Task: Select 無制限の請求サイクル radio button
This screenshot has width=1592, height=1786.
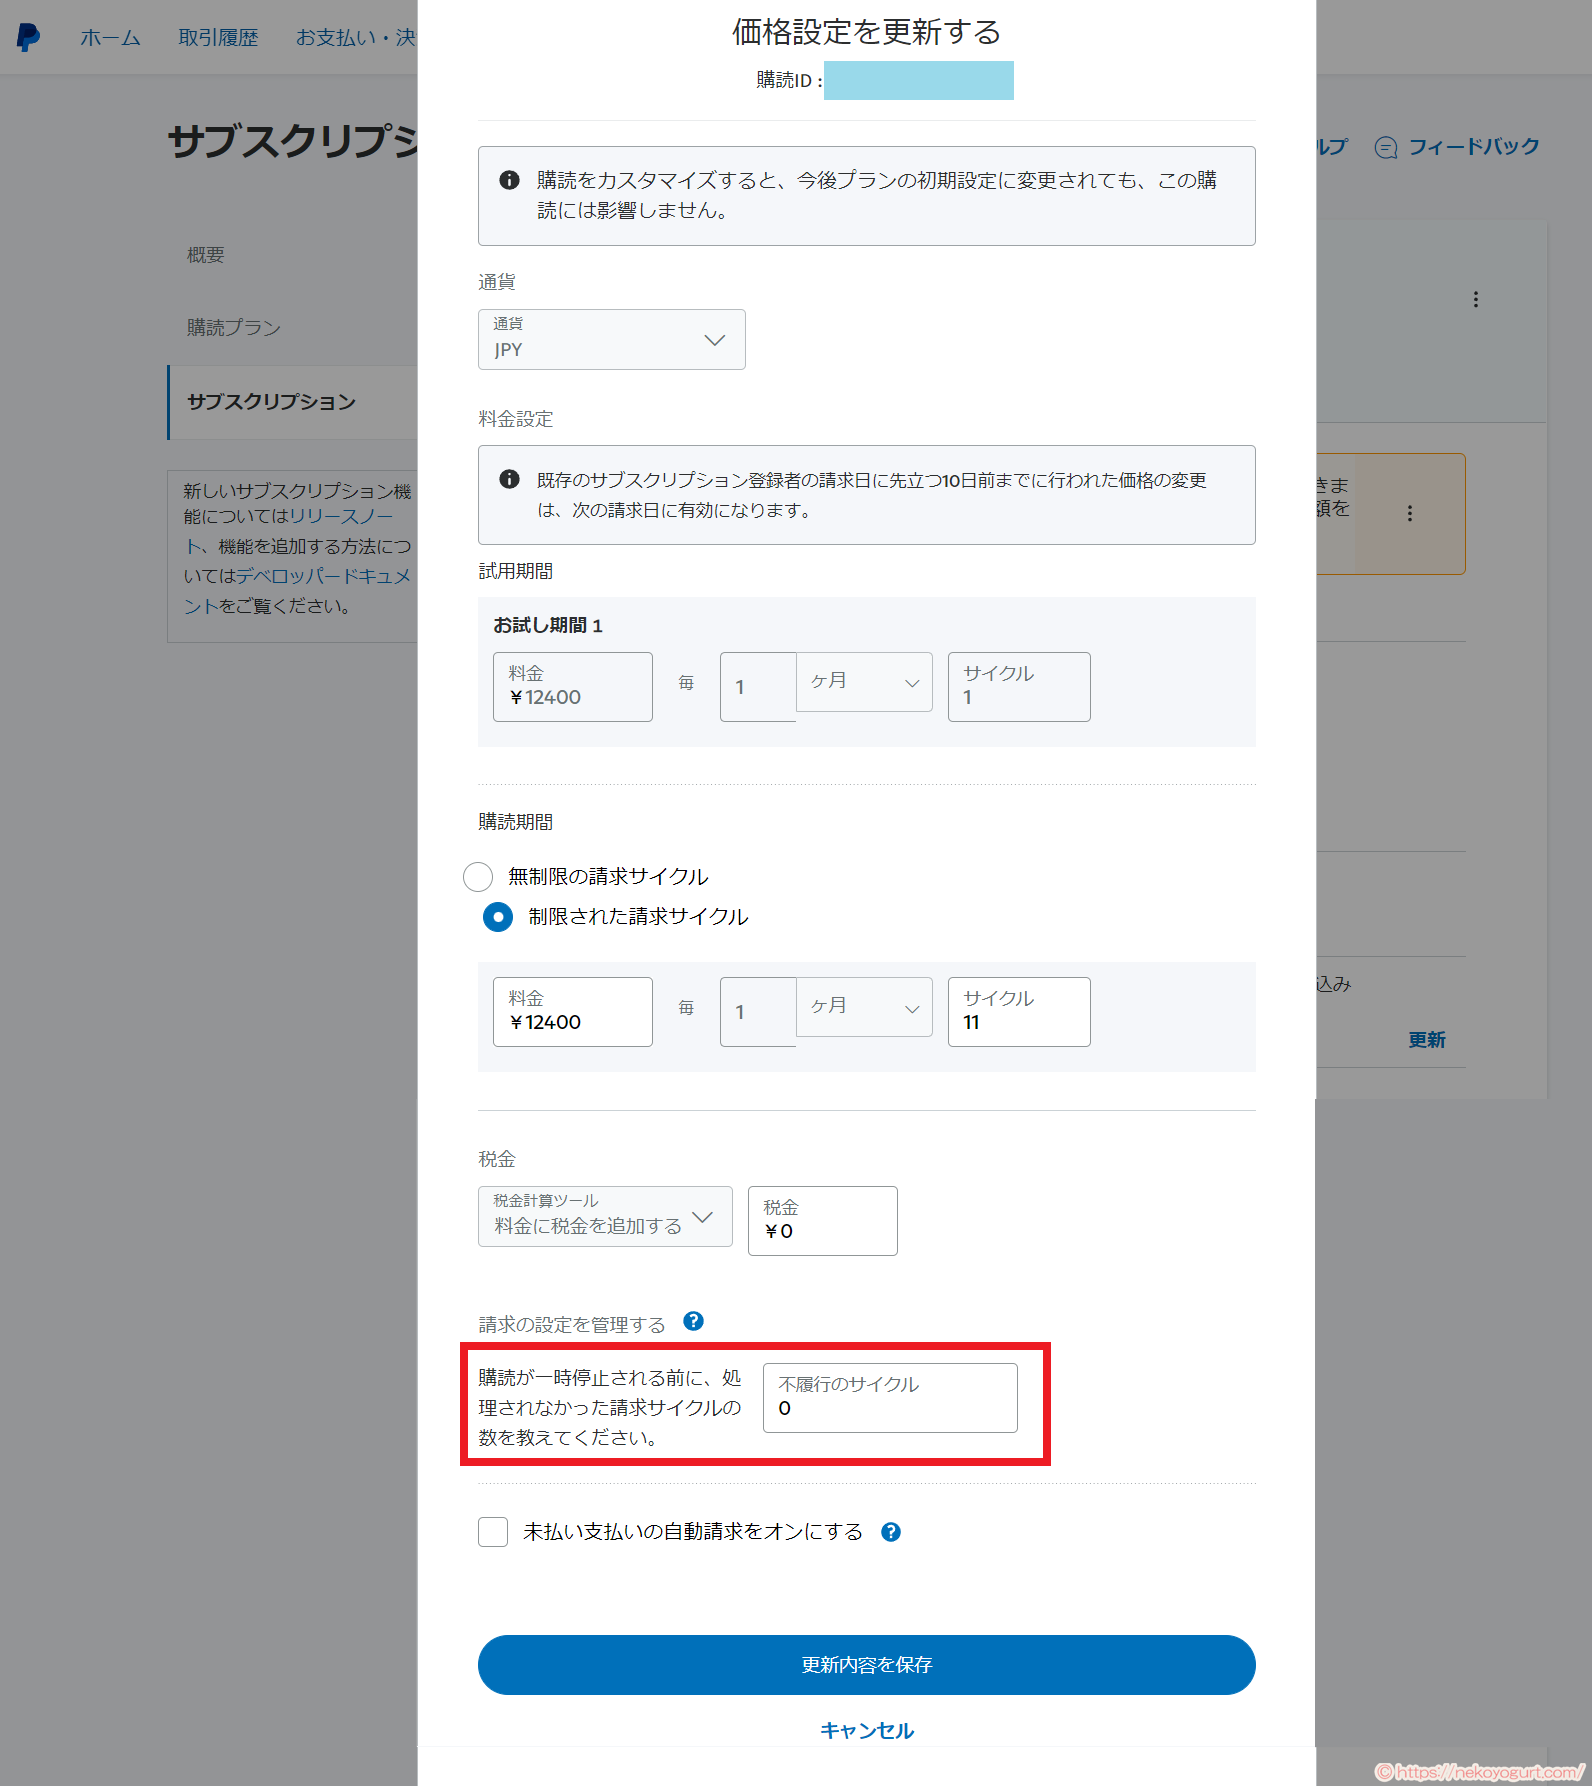Action: pyautogui.click(x=478, y=877)
